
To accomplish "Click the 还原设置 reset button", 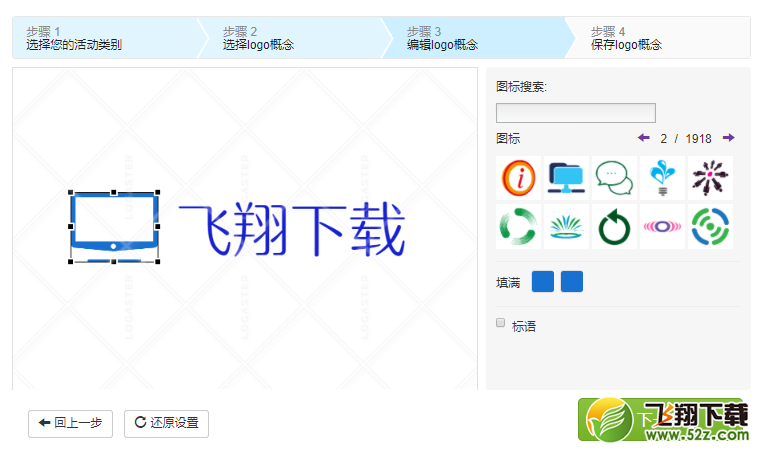I will tap(166, 423).
